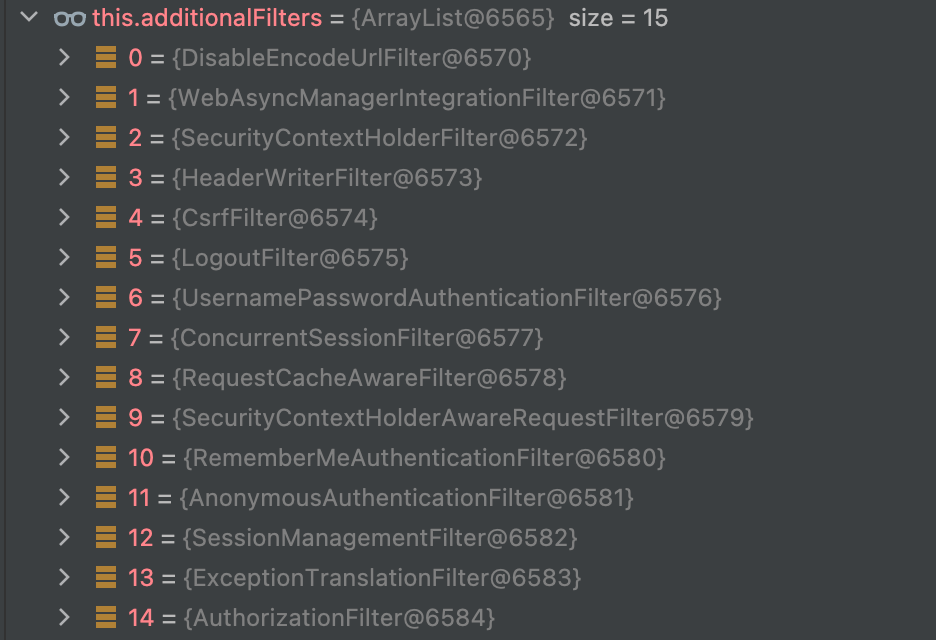Expand the SecurityContextHolderFilter node
Viewport: 936px width, 640px height.
tap(64, 137)
